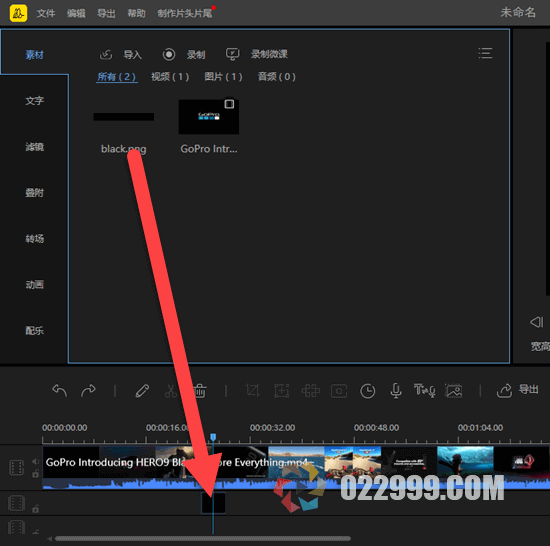Click the microphone voice-over icon

tap(396, 391)
